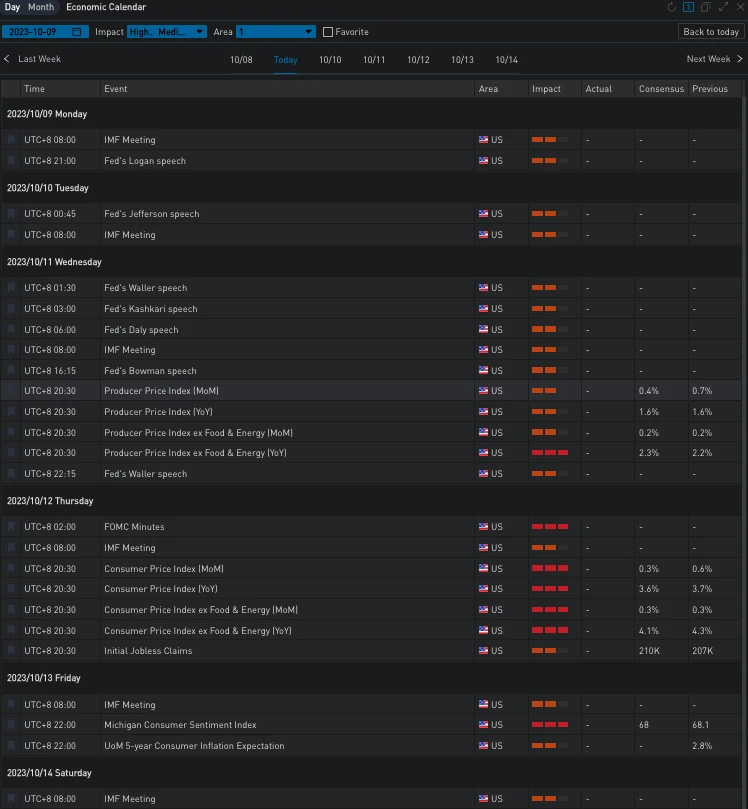Viewport: 748px width, 809px height.
Task: Select the 10/08 date tab
Action: tap(241, 60)
